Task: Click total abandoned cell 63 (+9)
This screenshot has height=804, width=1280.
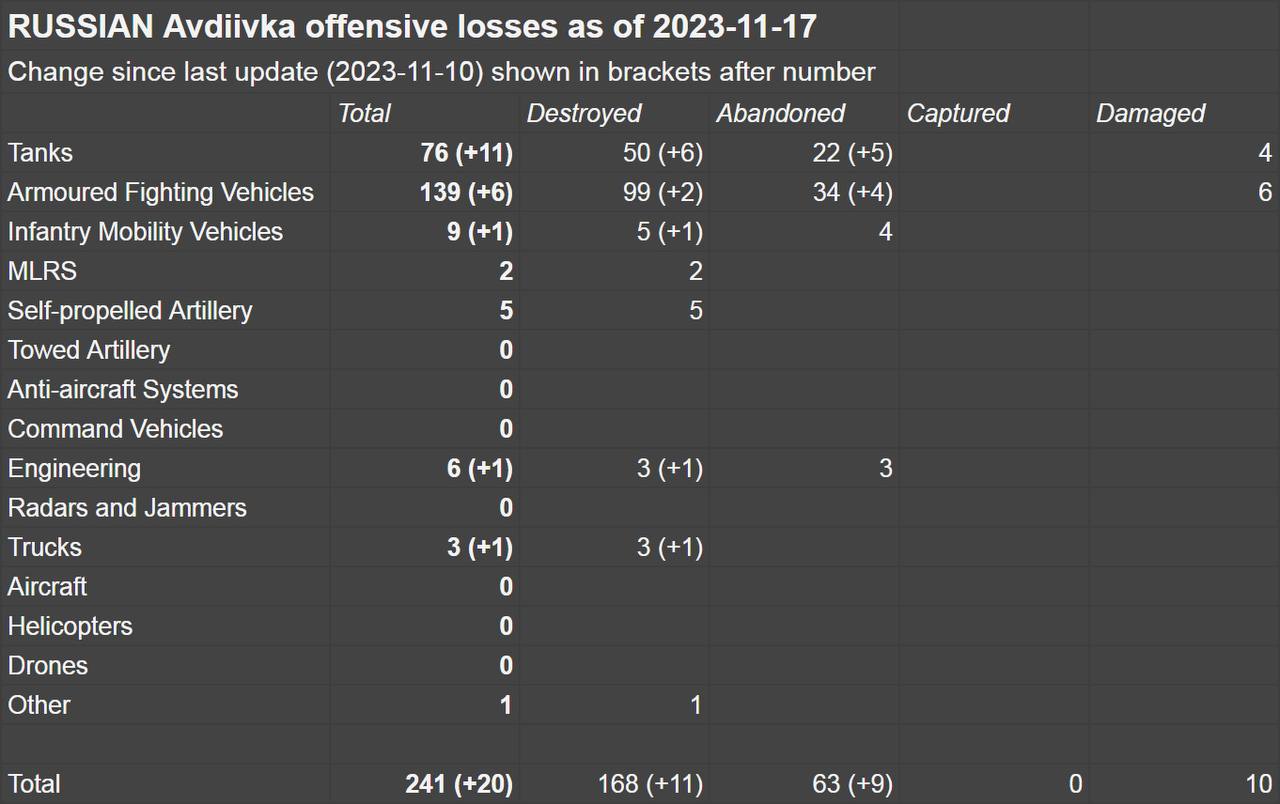Action: point(852,785)
